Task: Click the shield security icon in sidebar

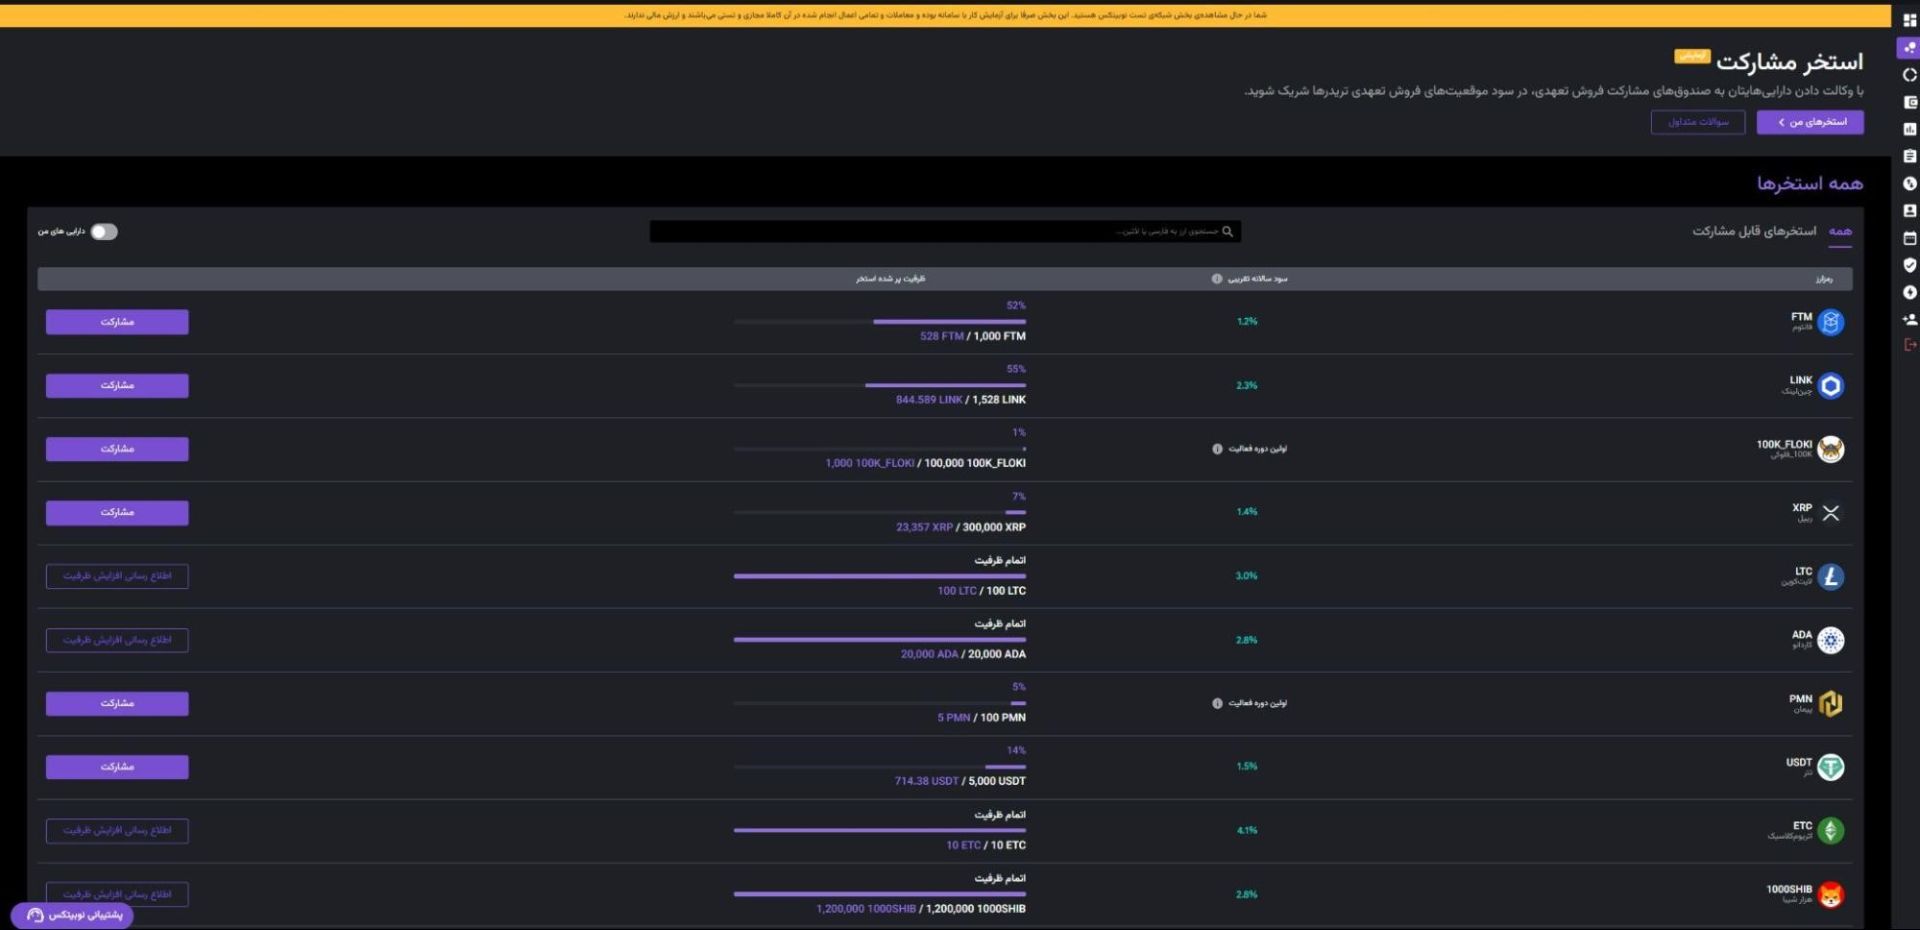Action: pos(1909,265)
